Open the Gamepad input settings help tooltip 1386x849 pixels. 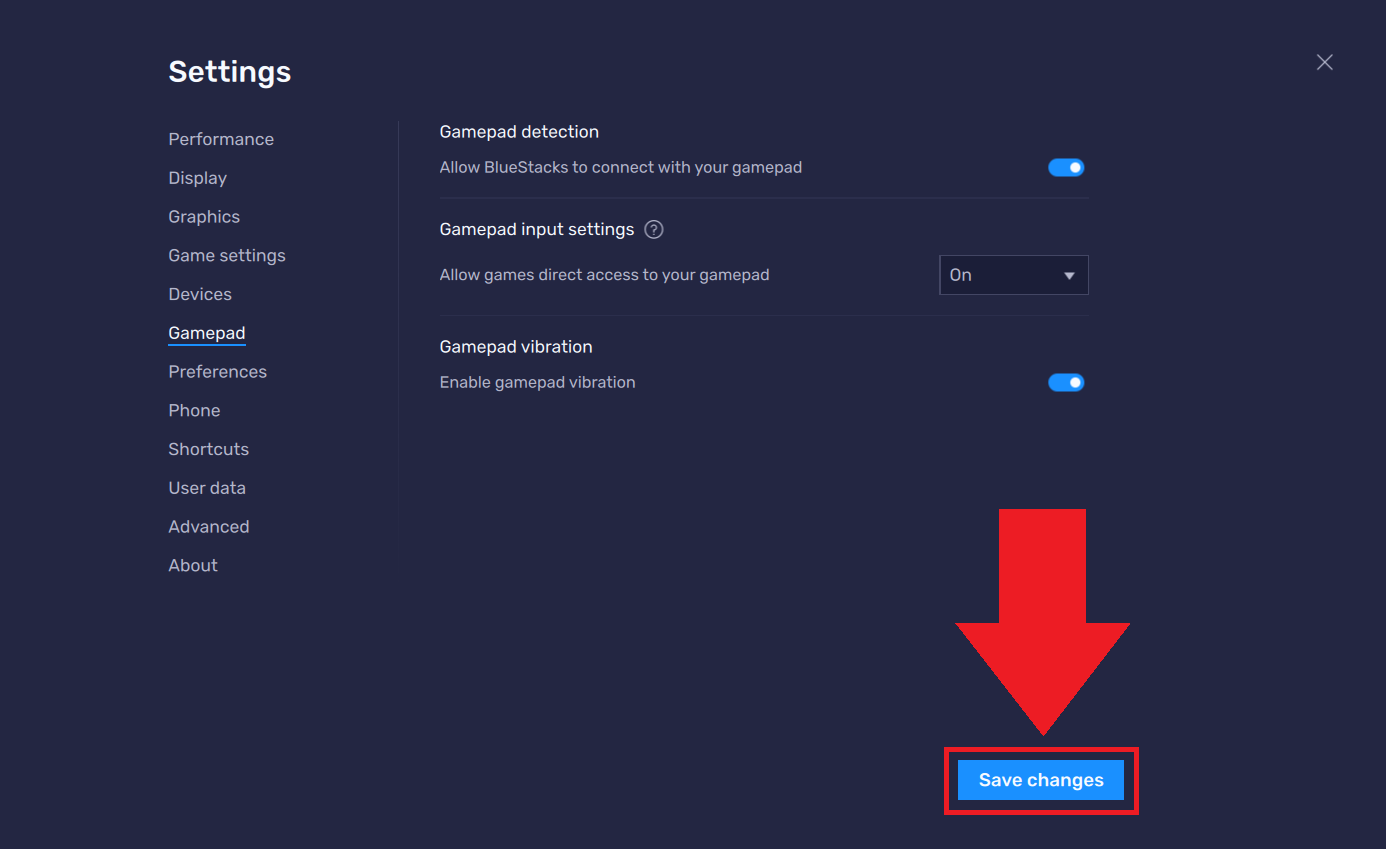tap(654, 229)
